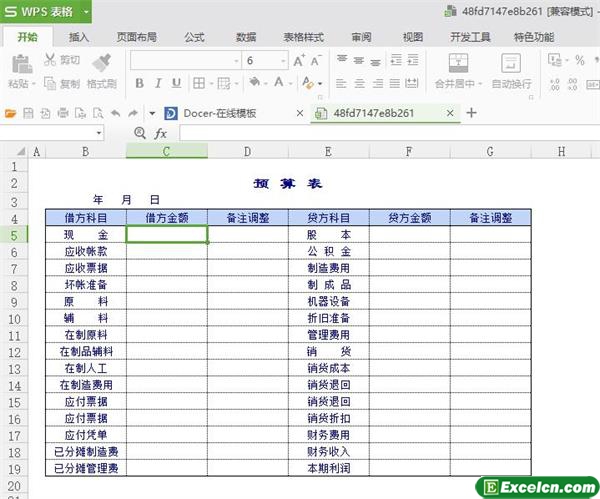Image resolution: width=600 pixels, height=499 pixels.
Task: Click the distributed alignment icon
Action: coord(412,83)
